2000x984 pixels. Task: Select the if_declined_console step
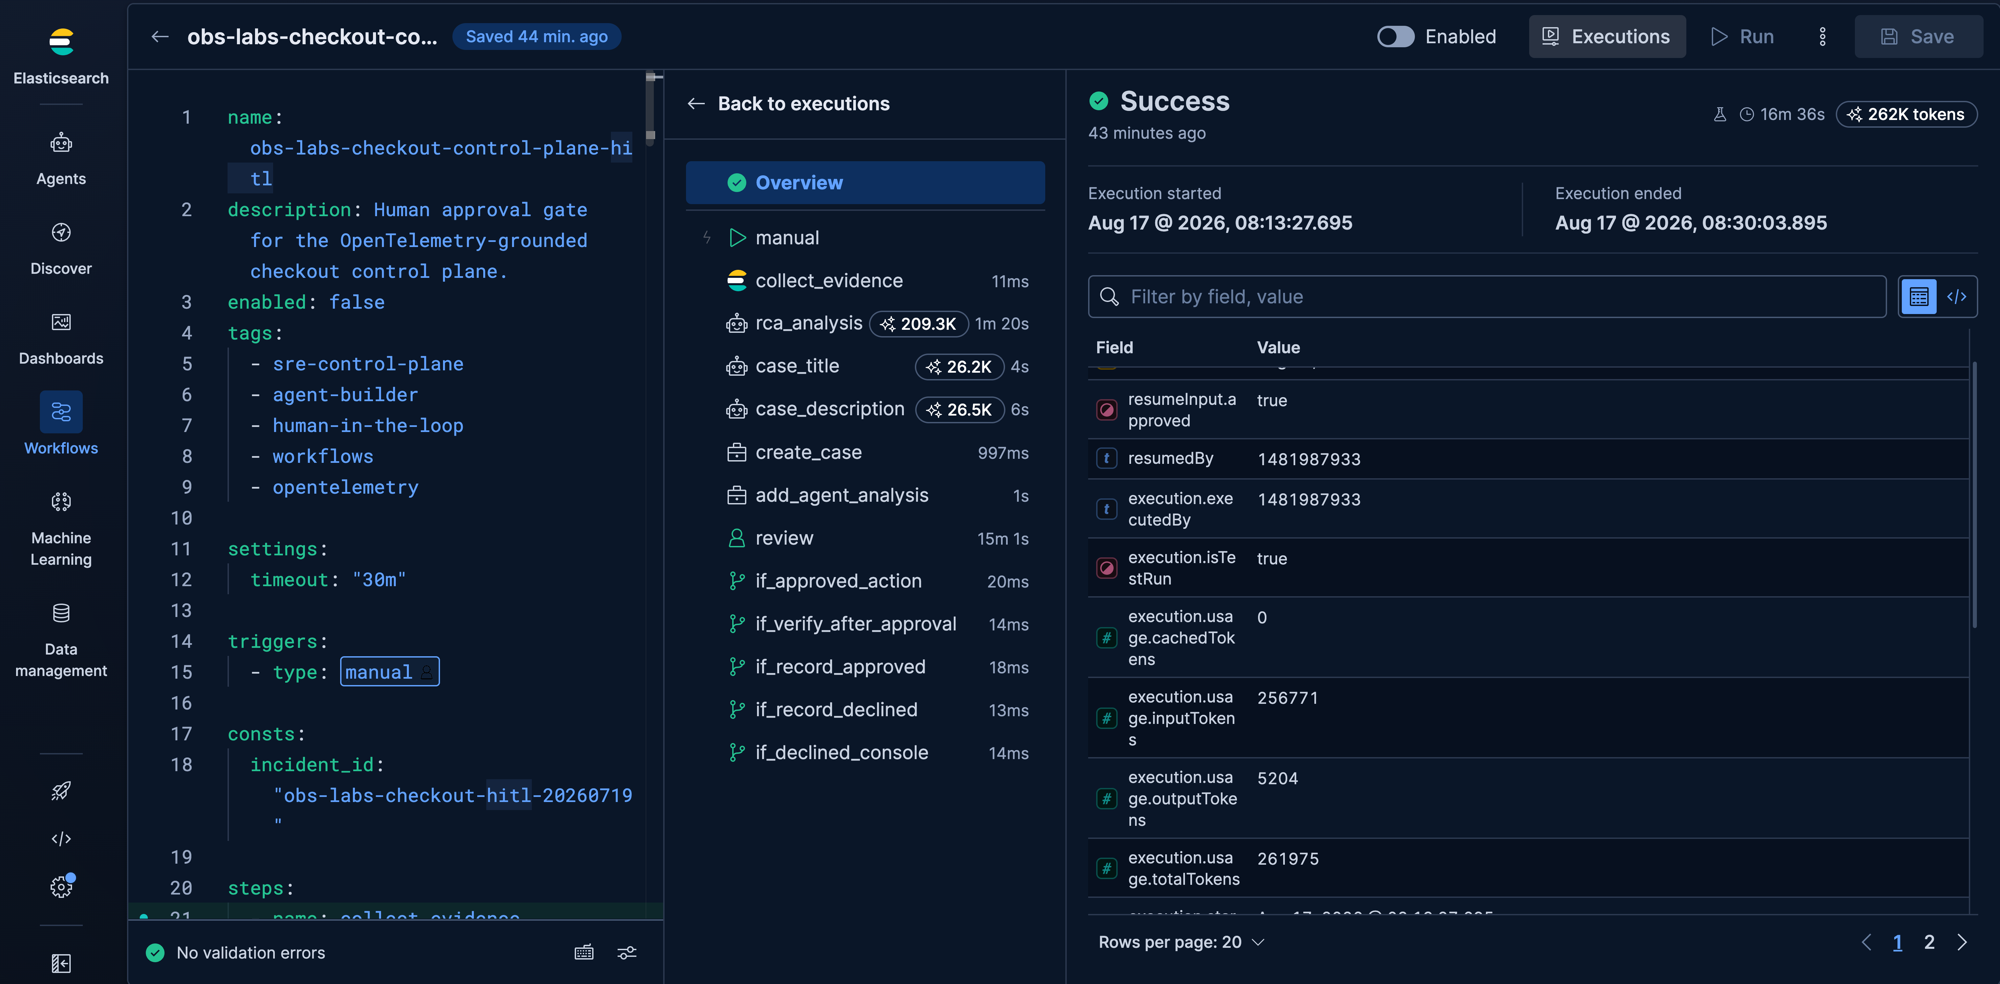click(865, 754)
